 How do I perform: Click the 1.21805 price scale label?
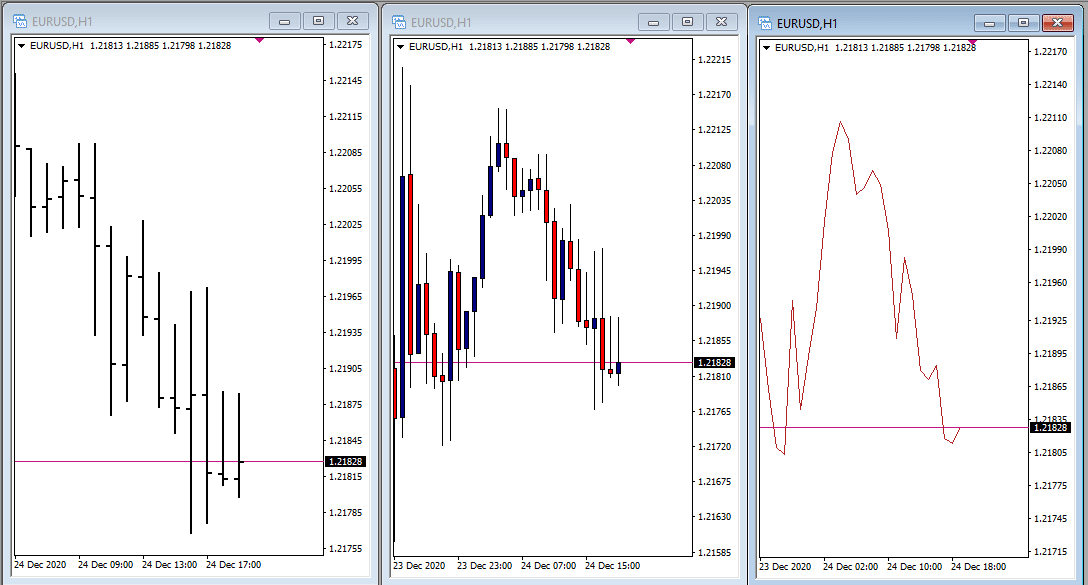(x=1051, y=452)
